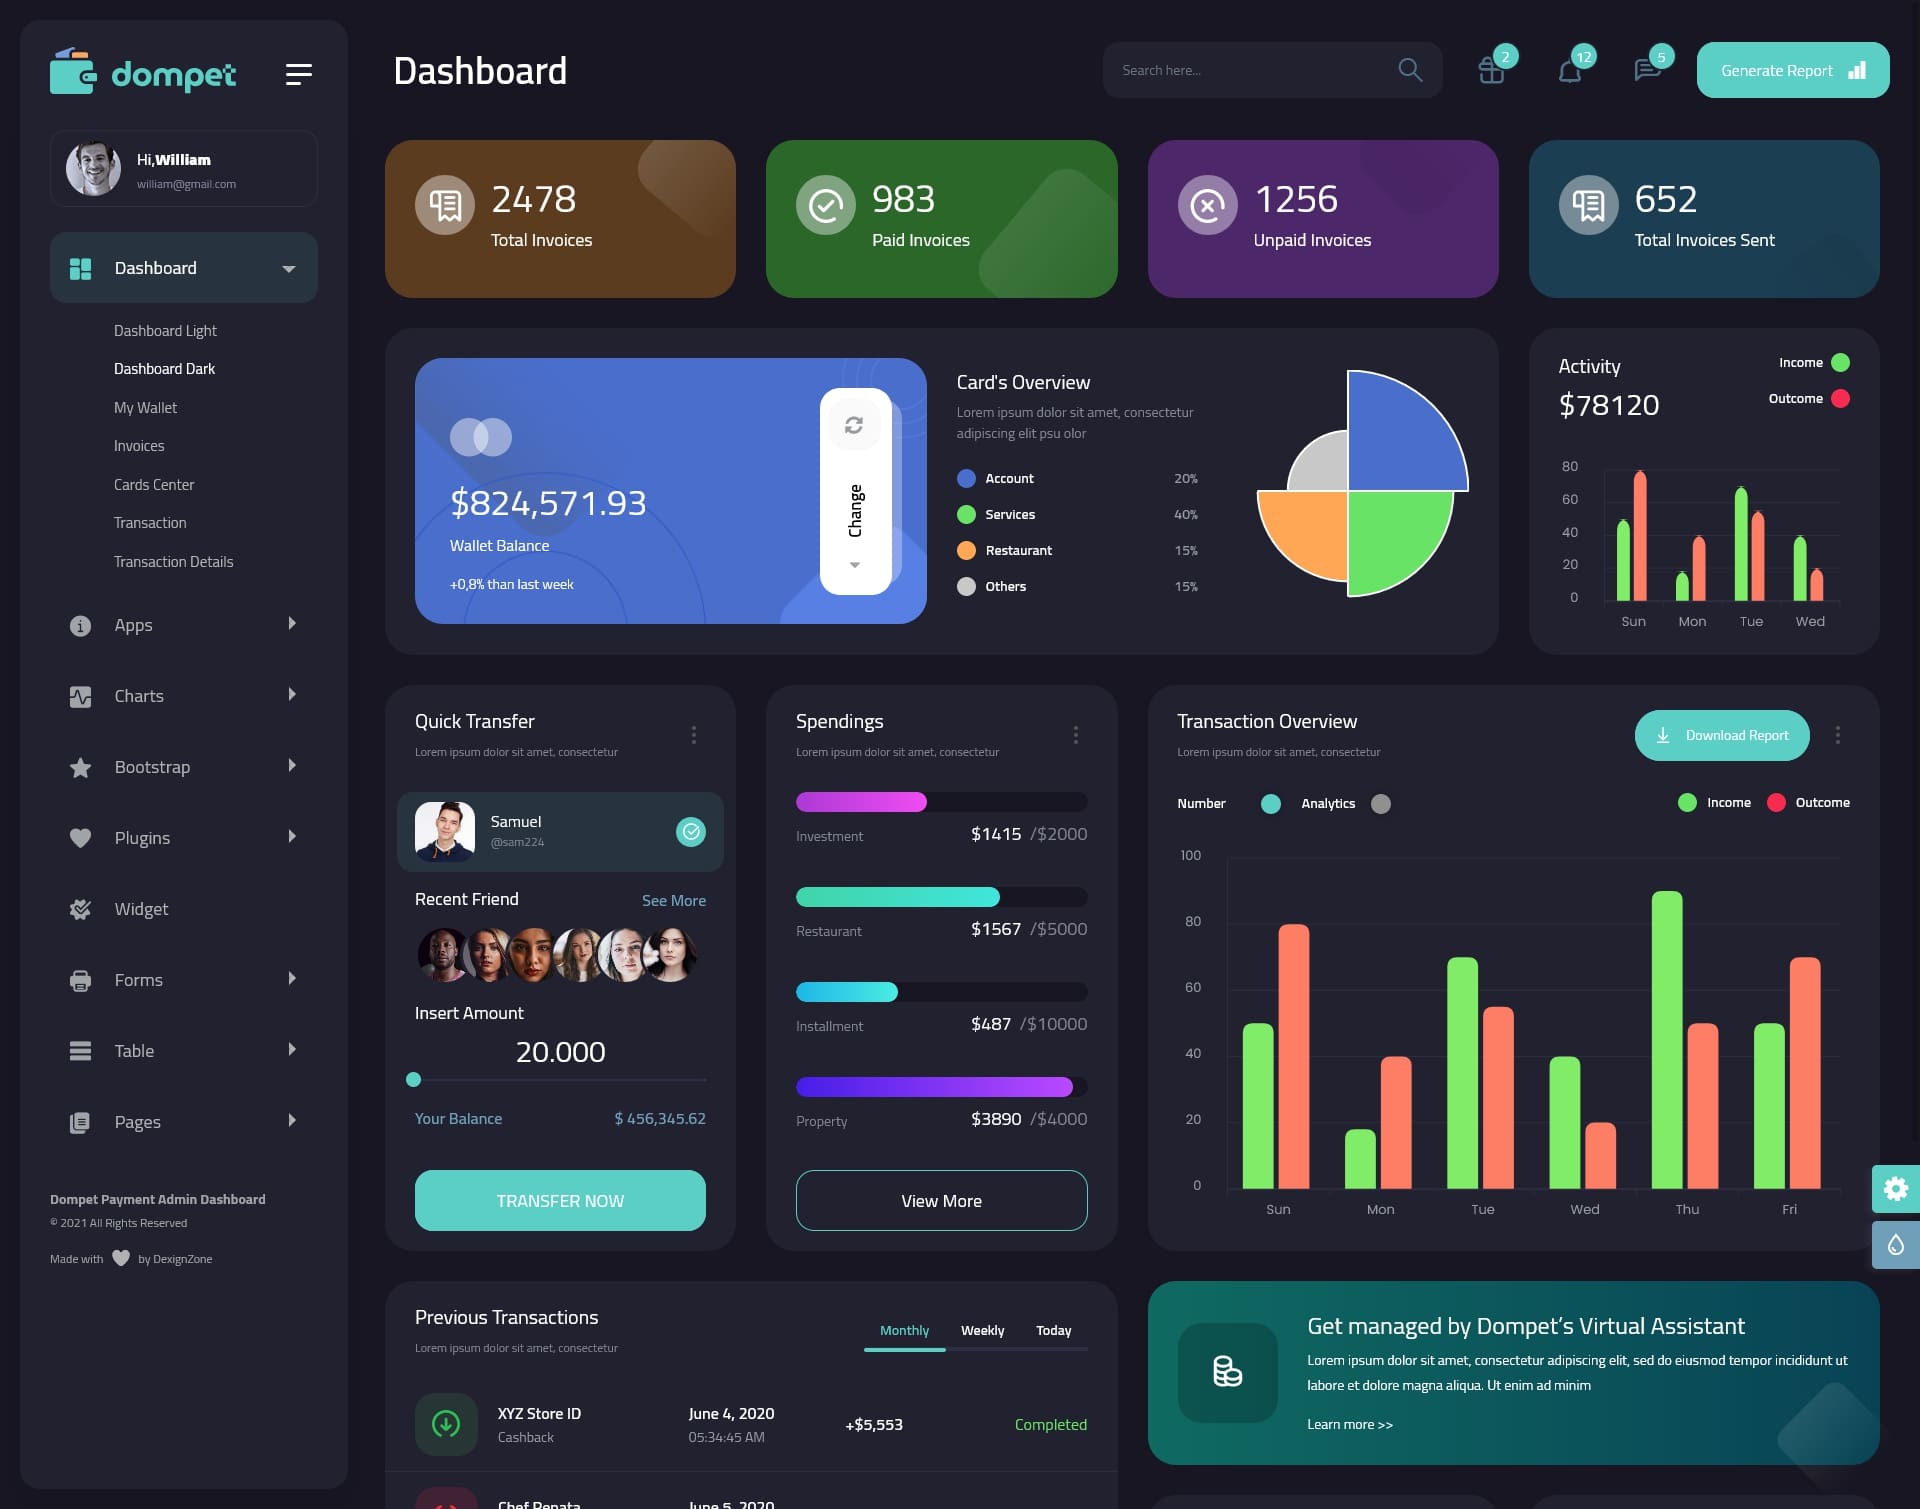Click the Generate Report button
Screen dimensions: 1920x1509
[x=1792, y=69]
